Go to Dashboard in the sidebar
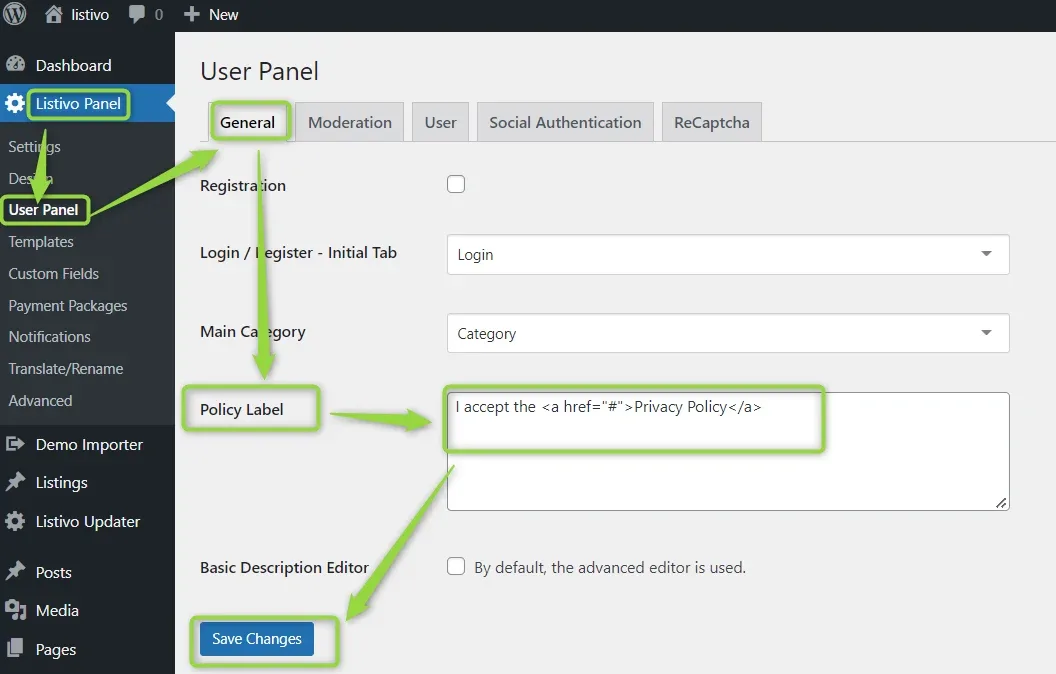The height and width of the screenshot is (674, 1056). coord(73,65)
